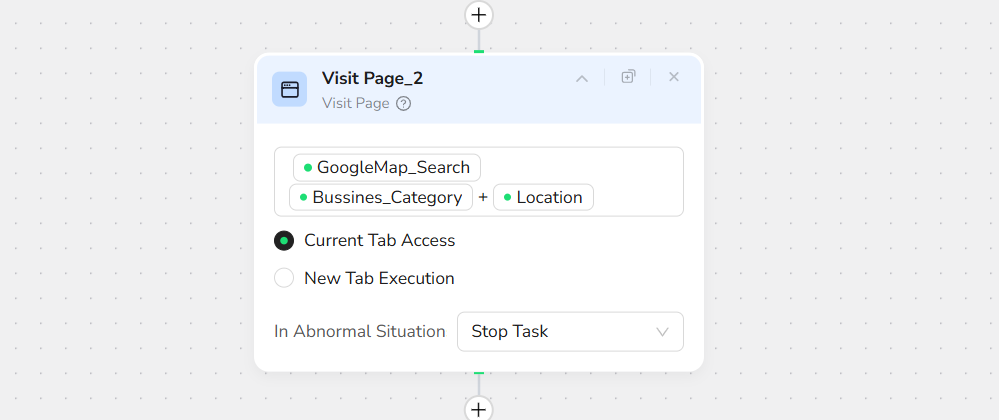The height and width of the screenshot is (420, 999).
Task: Duplicate the Visit Page_2 node
Action: [x=628, y=77]
